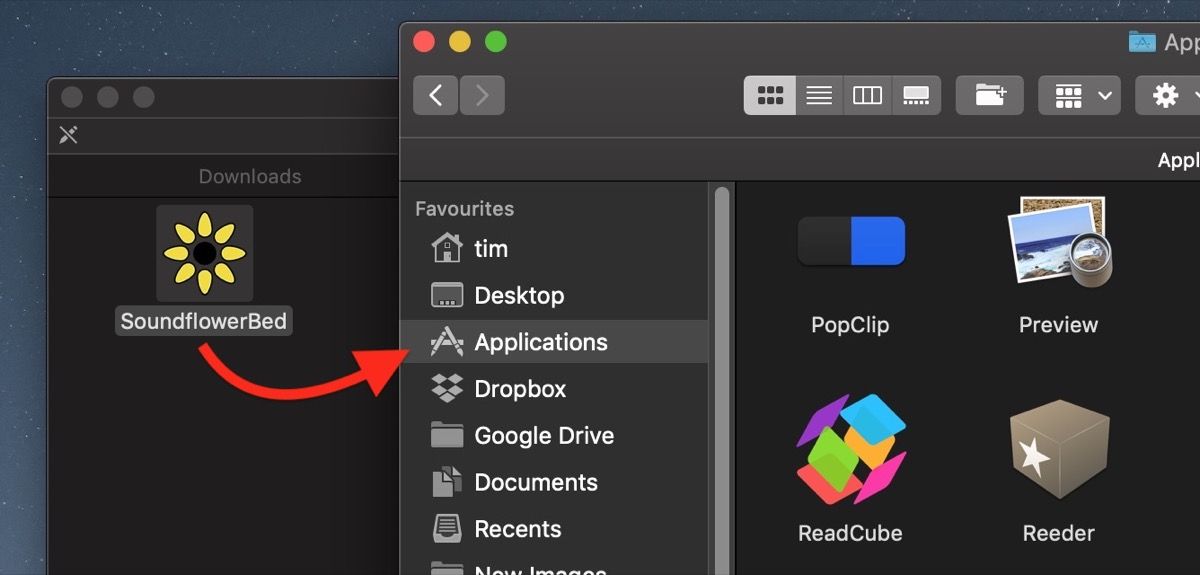Screen dimensions: 1200x575
Task: Go back with the left chevron button
Action: click(x=436, y=95)
